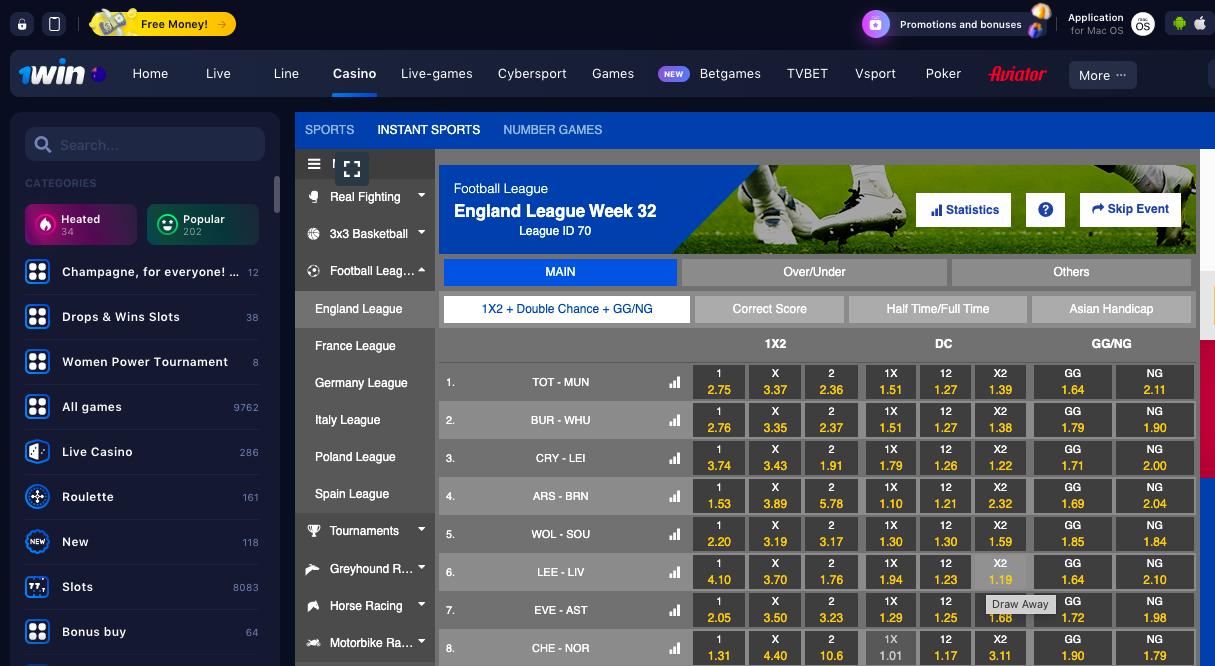
Task: Select the Heated category
Action: [80, 225]
